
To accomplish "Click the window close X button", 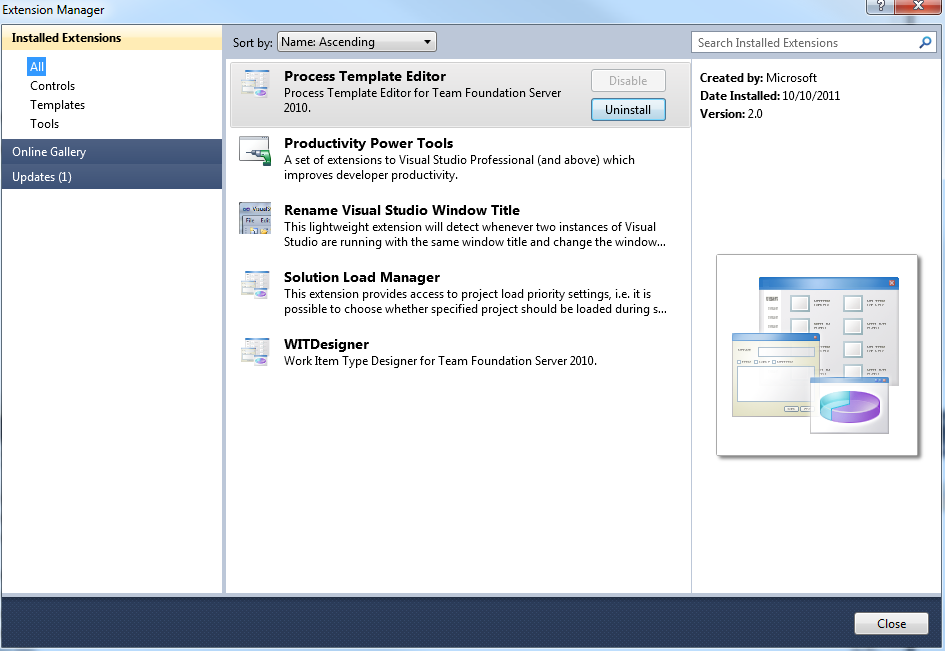I will pos(918,6).
